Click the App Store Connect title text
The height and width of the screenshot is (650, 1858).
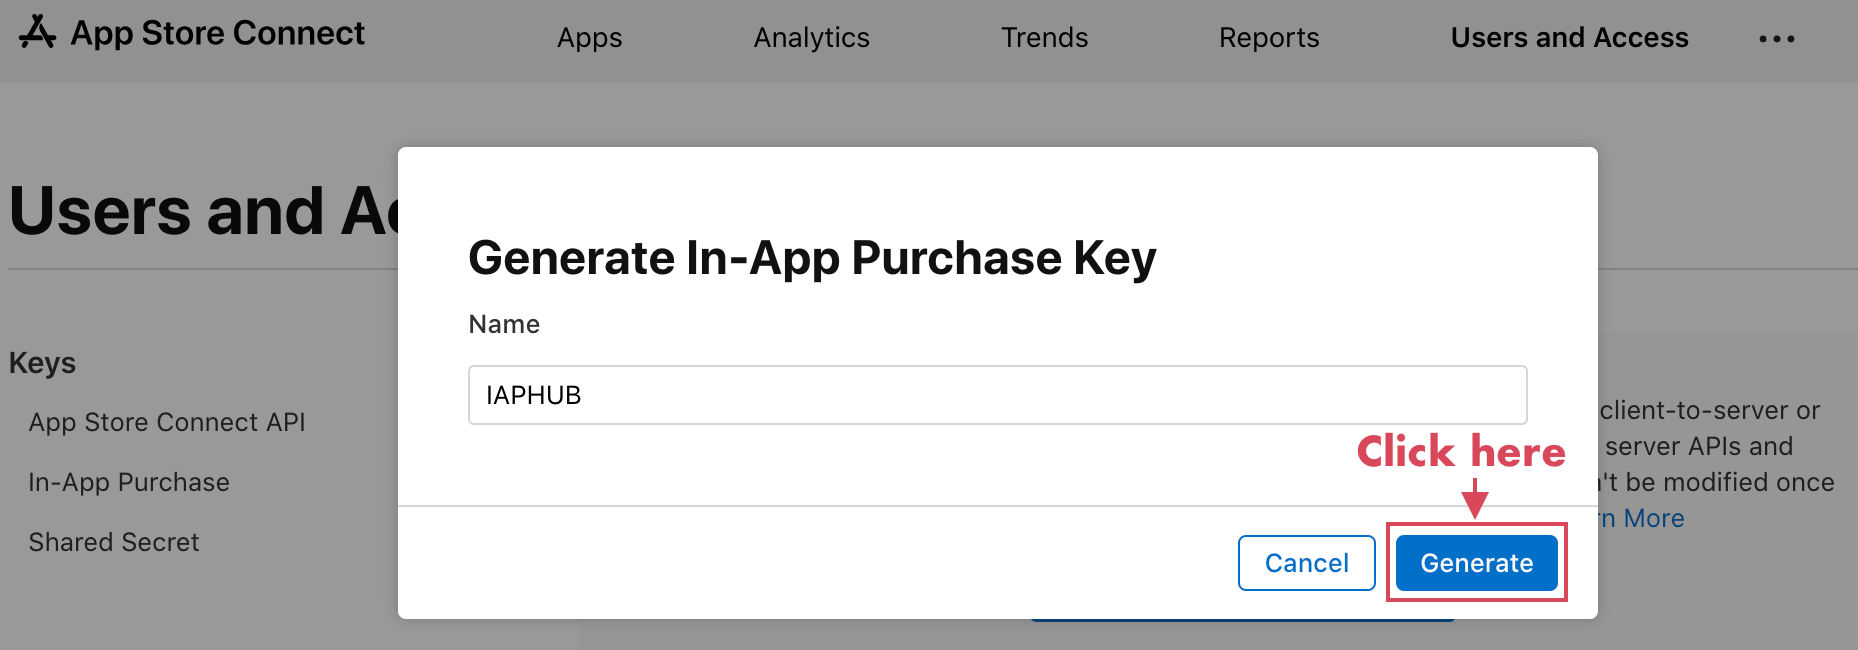coord(217,33)
